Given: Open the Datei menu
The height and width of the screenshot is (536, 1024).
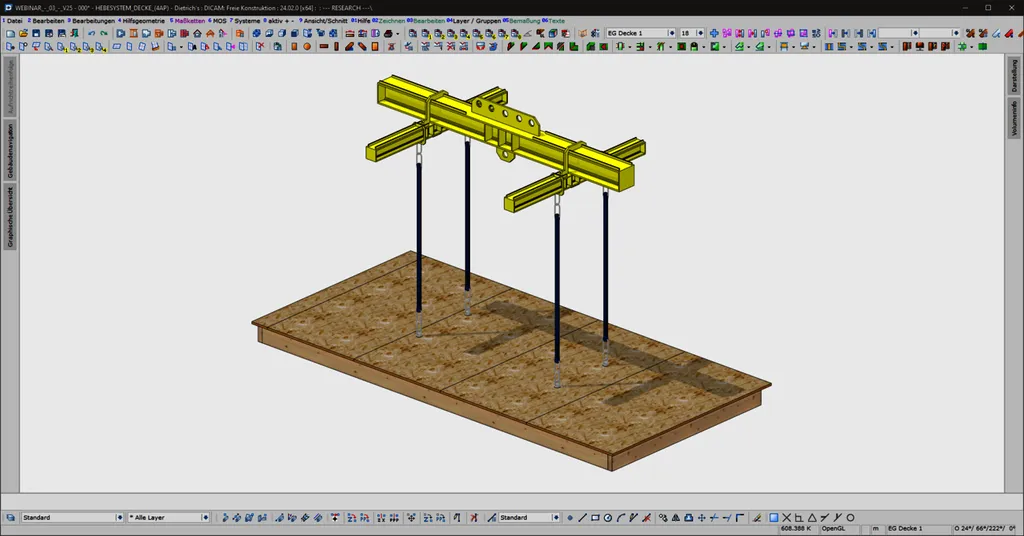Looking at the screenshot, I should 13,20.
